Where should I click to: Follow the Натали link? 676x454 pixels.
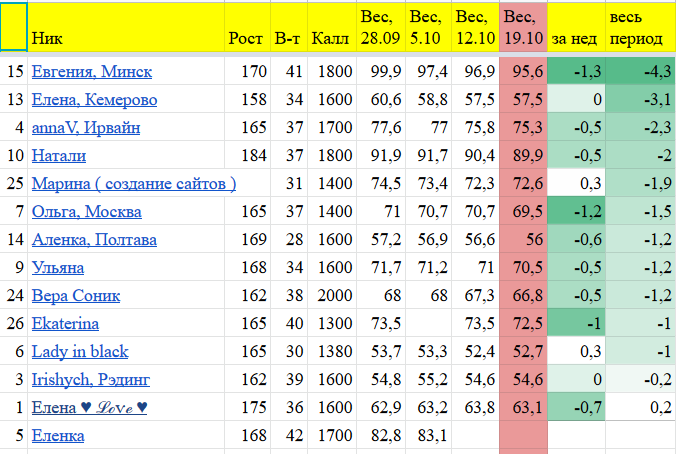[59, 156]
